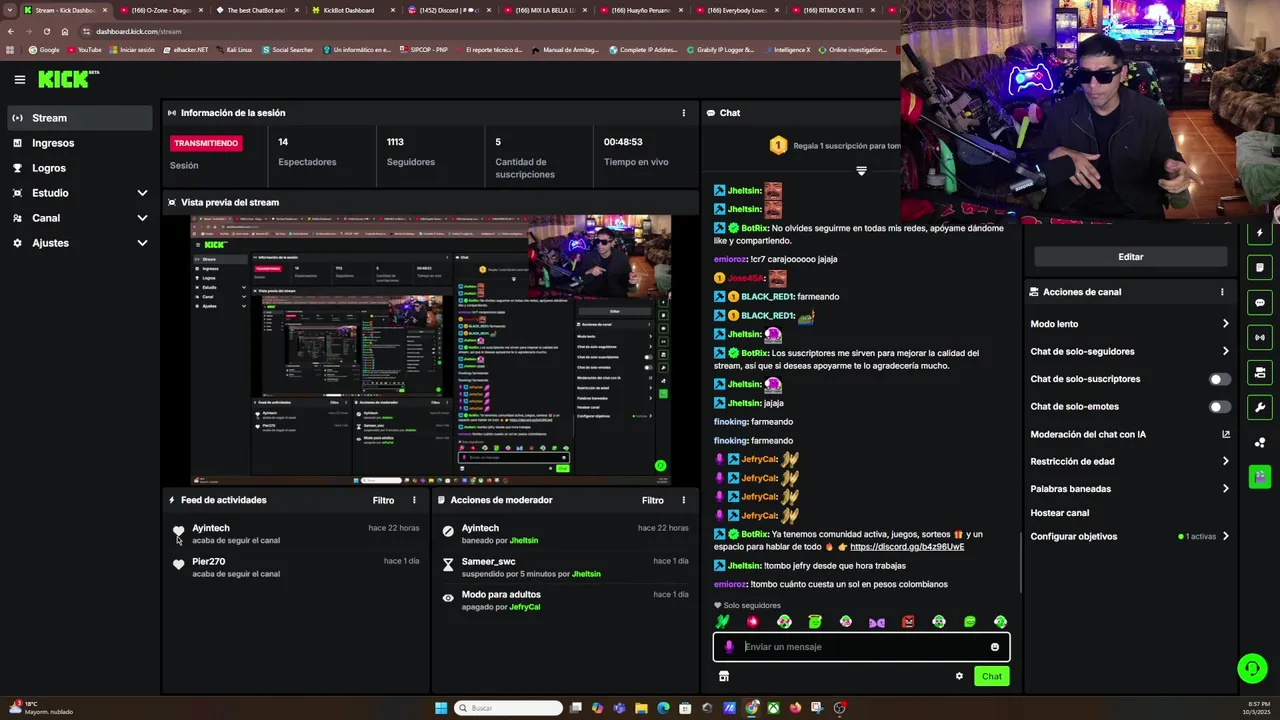Click the green headset support button
This screenshot has height=720, width=1280.
tap(1252, 668)
